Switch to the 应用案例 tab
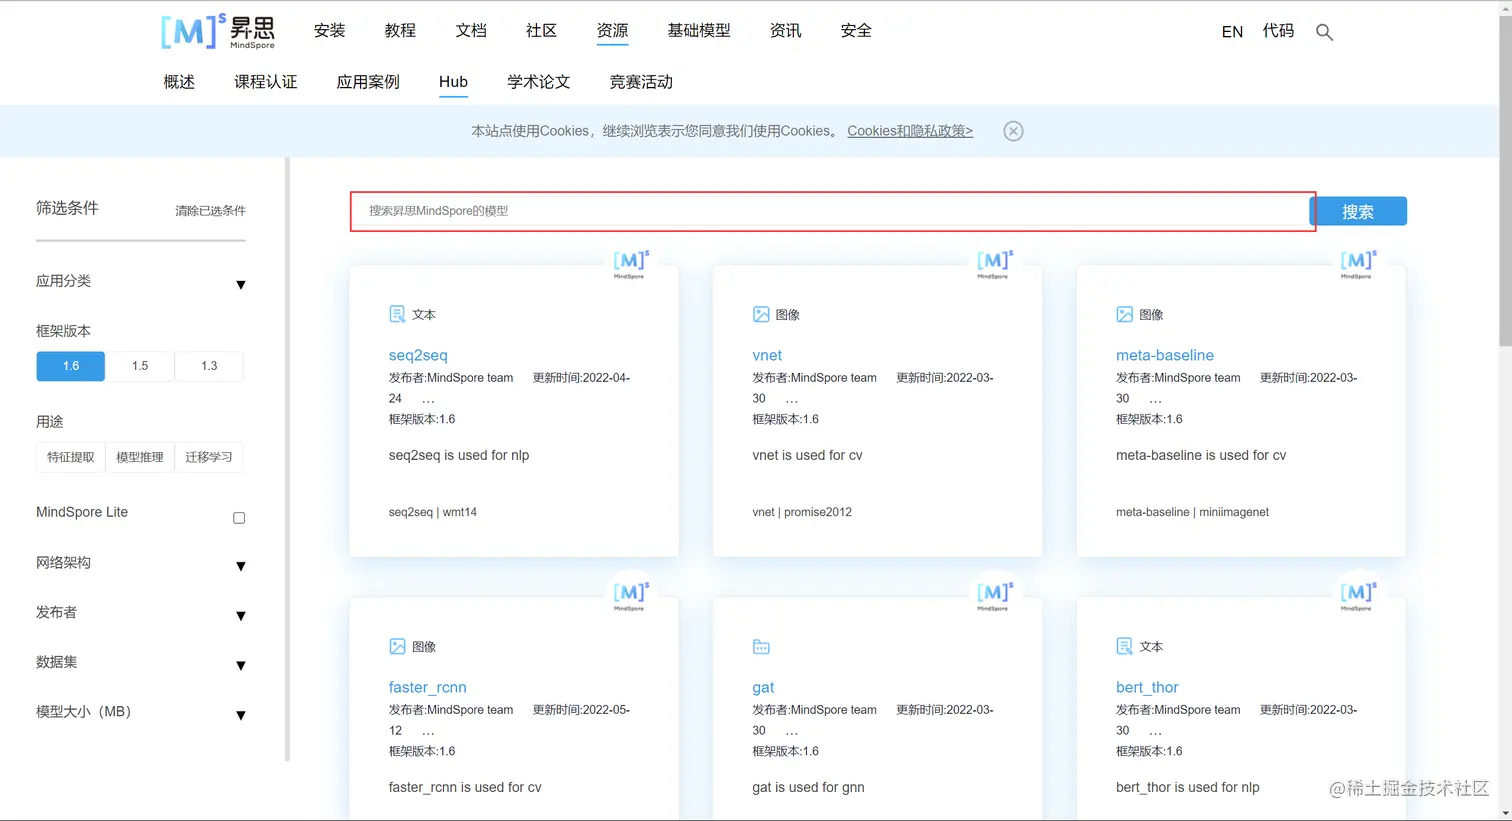The width and height of the screenshot is (1512, 821). click(x=368, y=82)
